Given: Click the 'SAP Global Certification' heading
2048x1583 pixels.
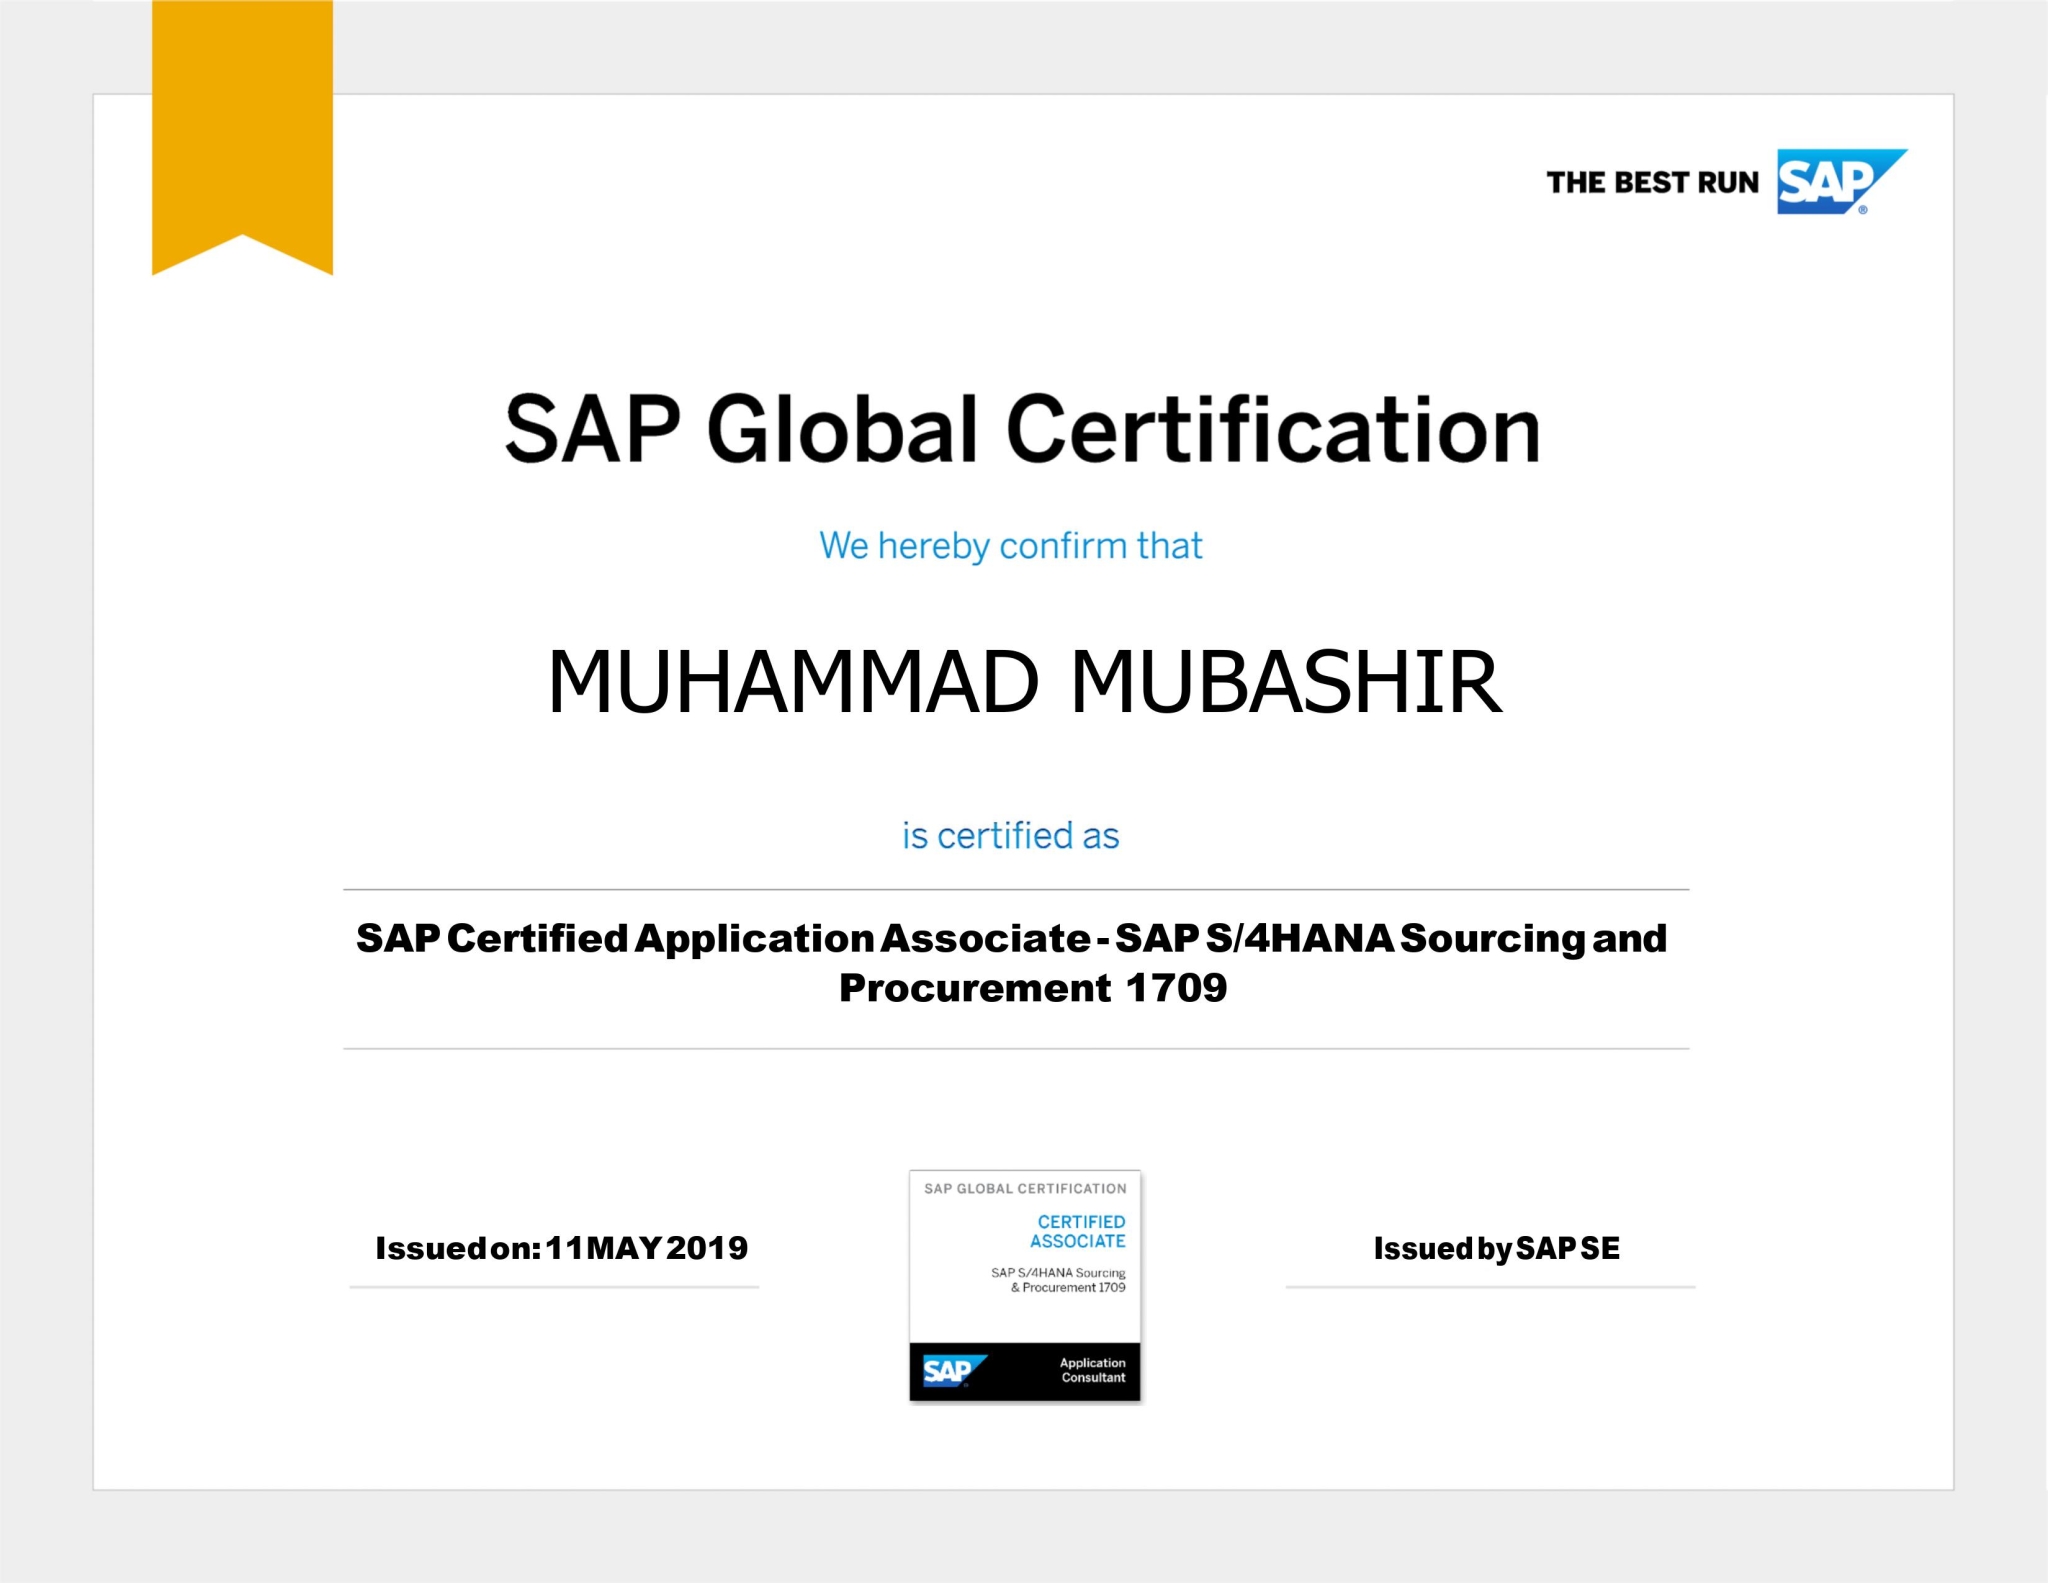Looking at the screenshot, I should pos(1022,429).
